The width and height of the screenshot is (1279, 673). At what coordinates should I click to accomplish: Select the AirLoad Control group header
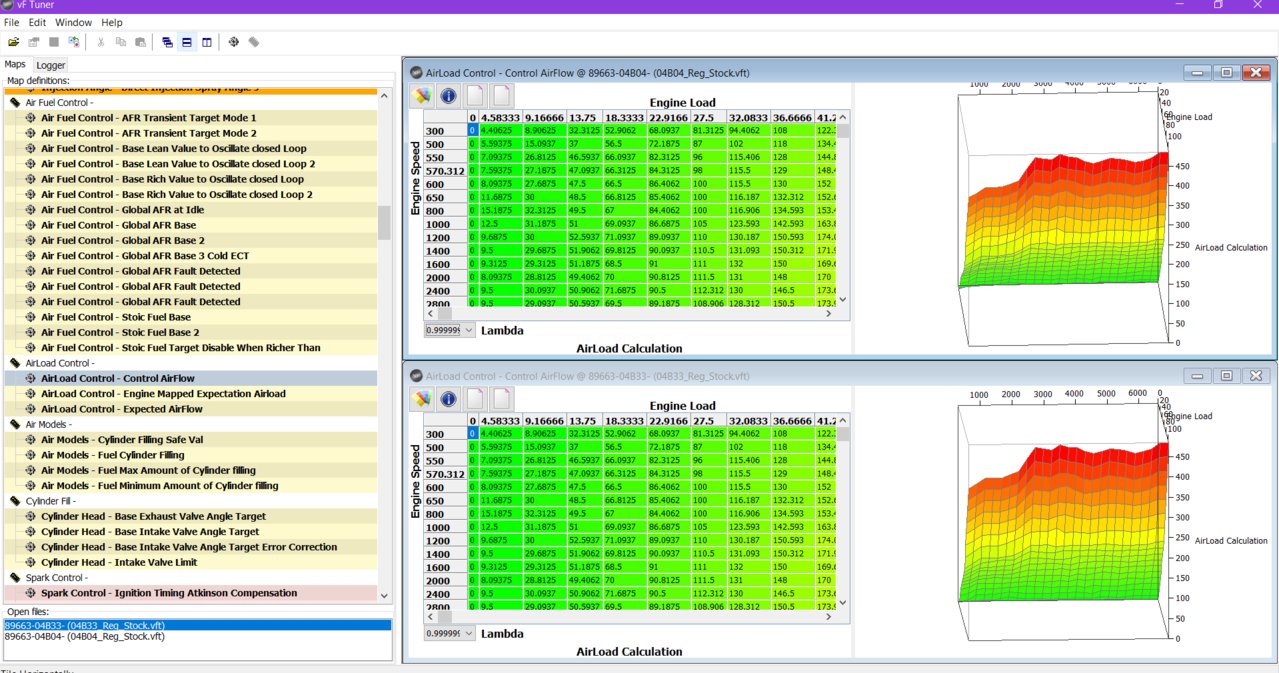tap(191, 363)
